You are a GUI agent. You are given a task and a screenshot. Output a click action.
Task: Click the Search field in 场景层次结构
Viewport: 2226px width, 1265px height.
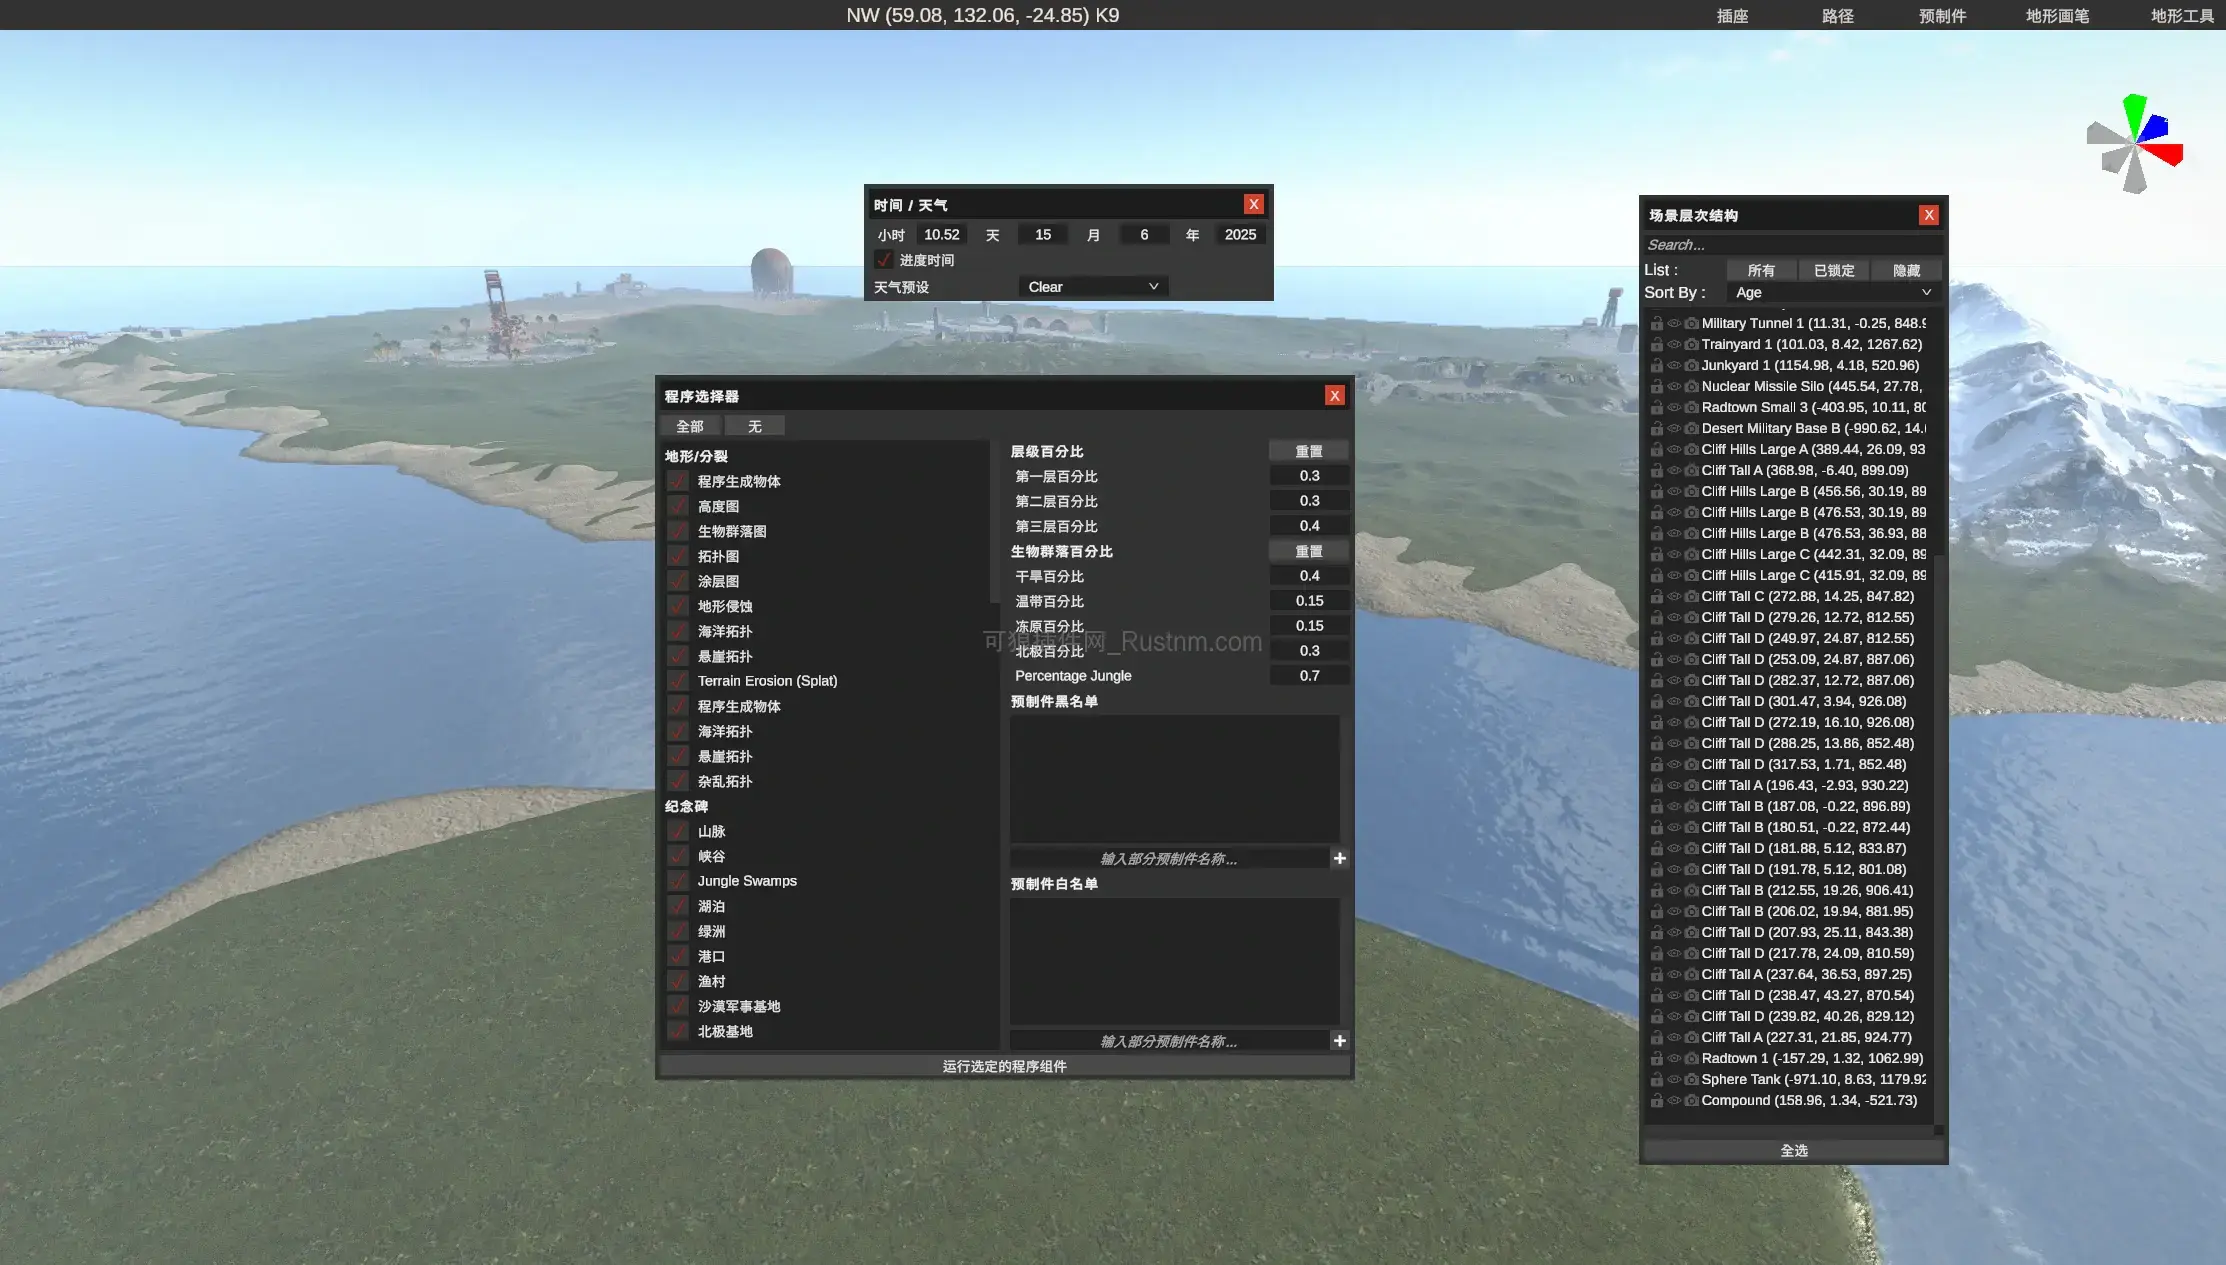tap(1793, 244)
